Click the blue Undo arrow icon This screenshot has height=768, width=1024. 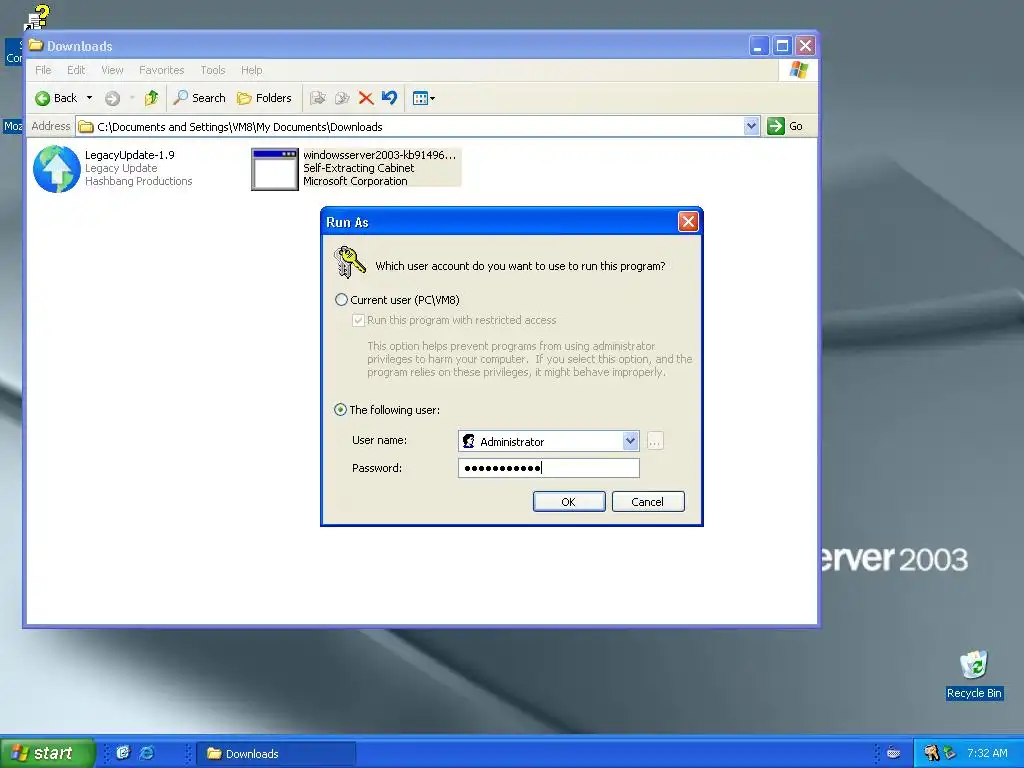click(x=389, y=98)
